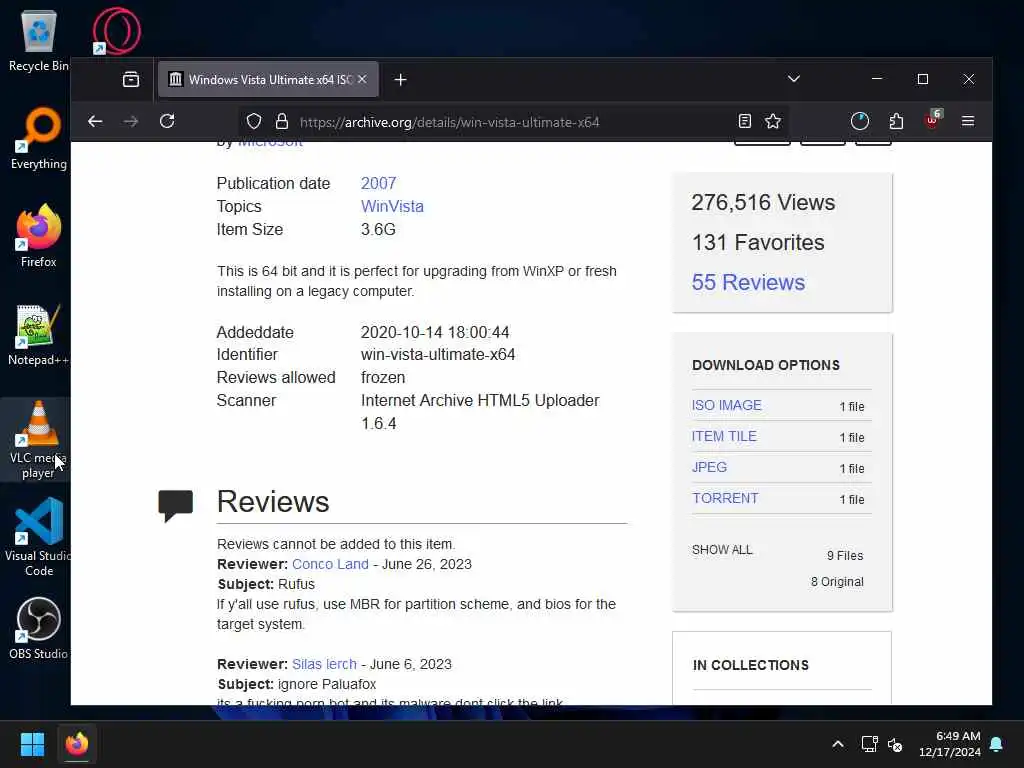The width and height of the screenshot is (1024, 768).
Task: Open extensions puzzle icon
Action: pos(896,121)
